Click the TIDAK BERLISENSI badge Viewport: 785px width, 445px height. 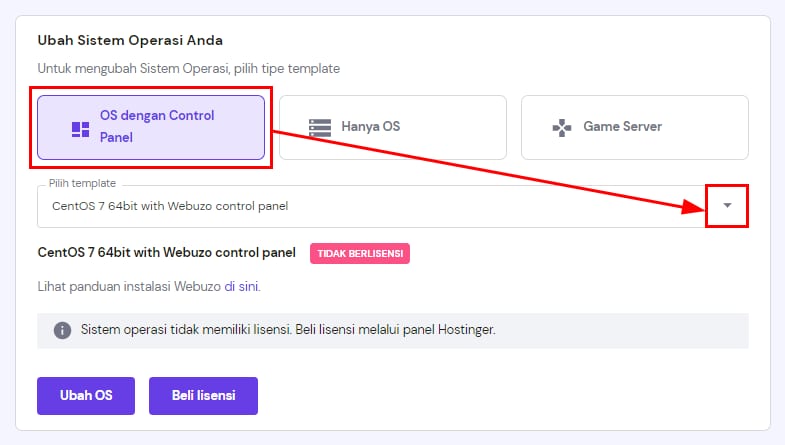(360, 254)
